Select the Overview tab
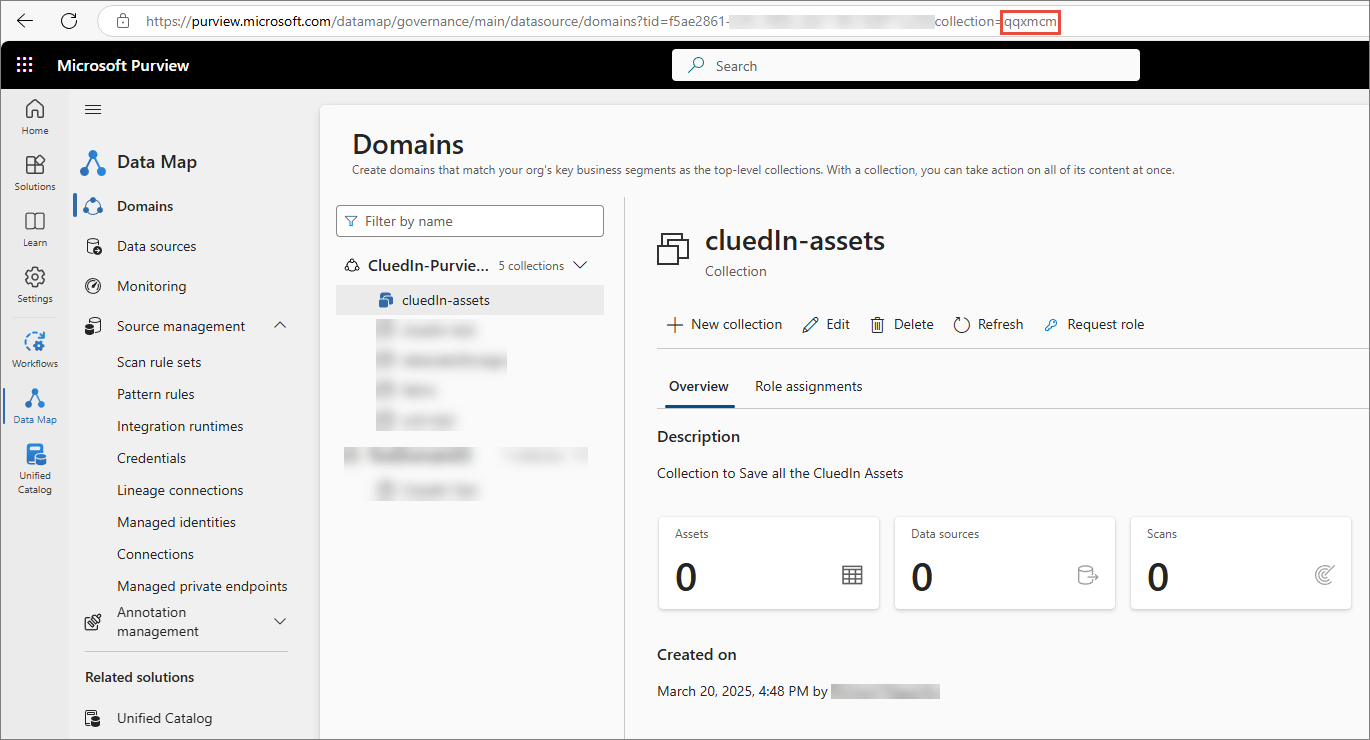1370x740 pixels. tap(699, 386)
